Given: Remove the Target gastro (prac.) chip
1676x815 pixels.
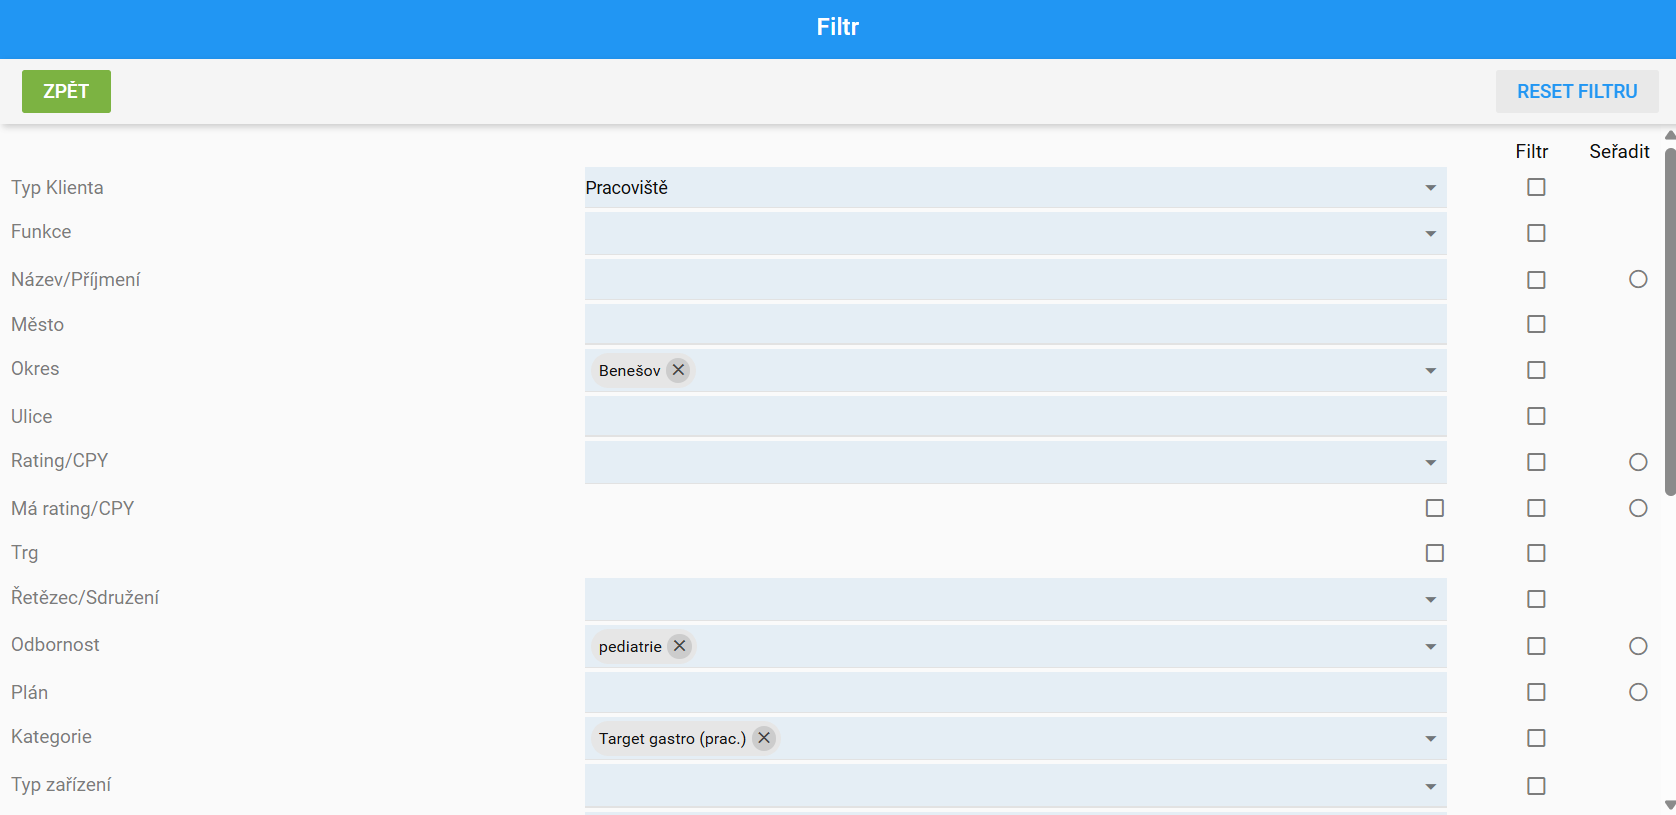Looking at the screenshot, I should pyautogui.click(x=764, y=738).
